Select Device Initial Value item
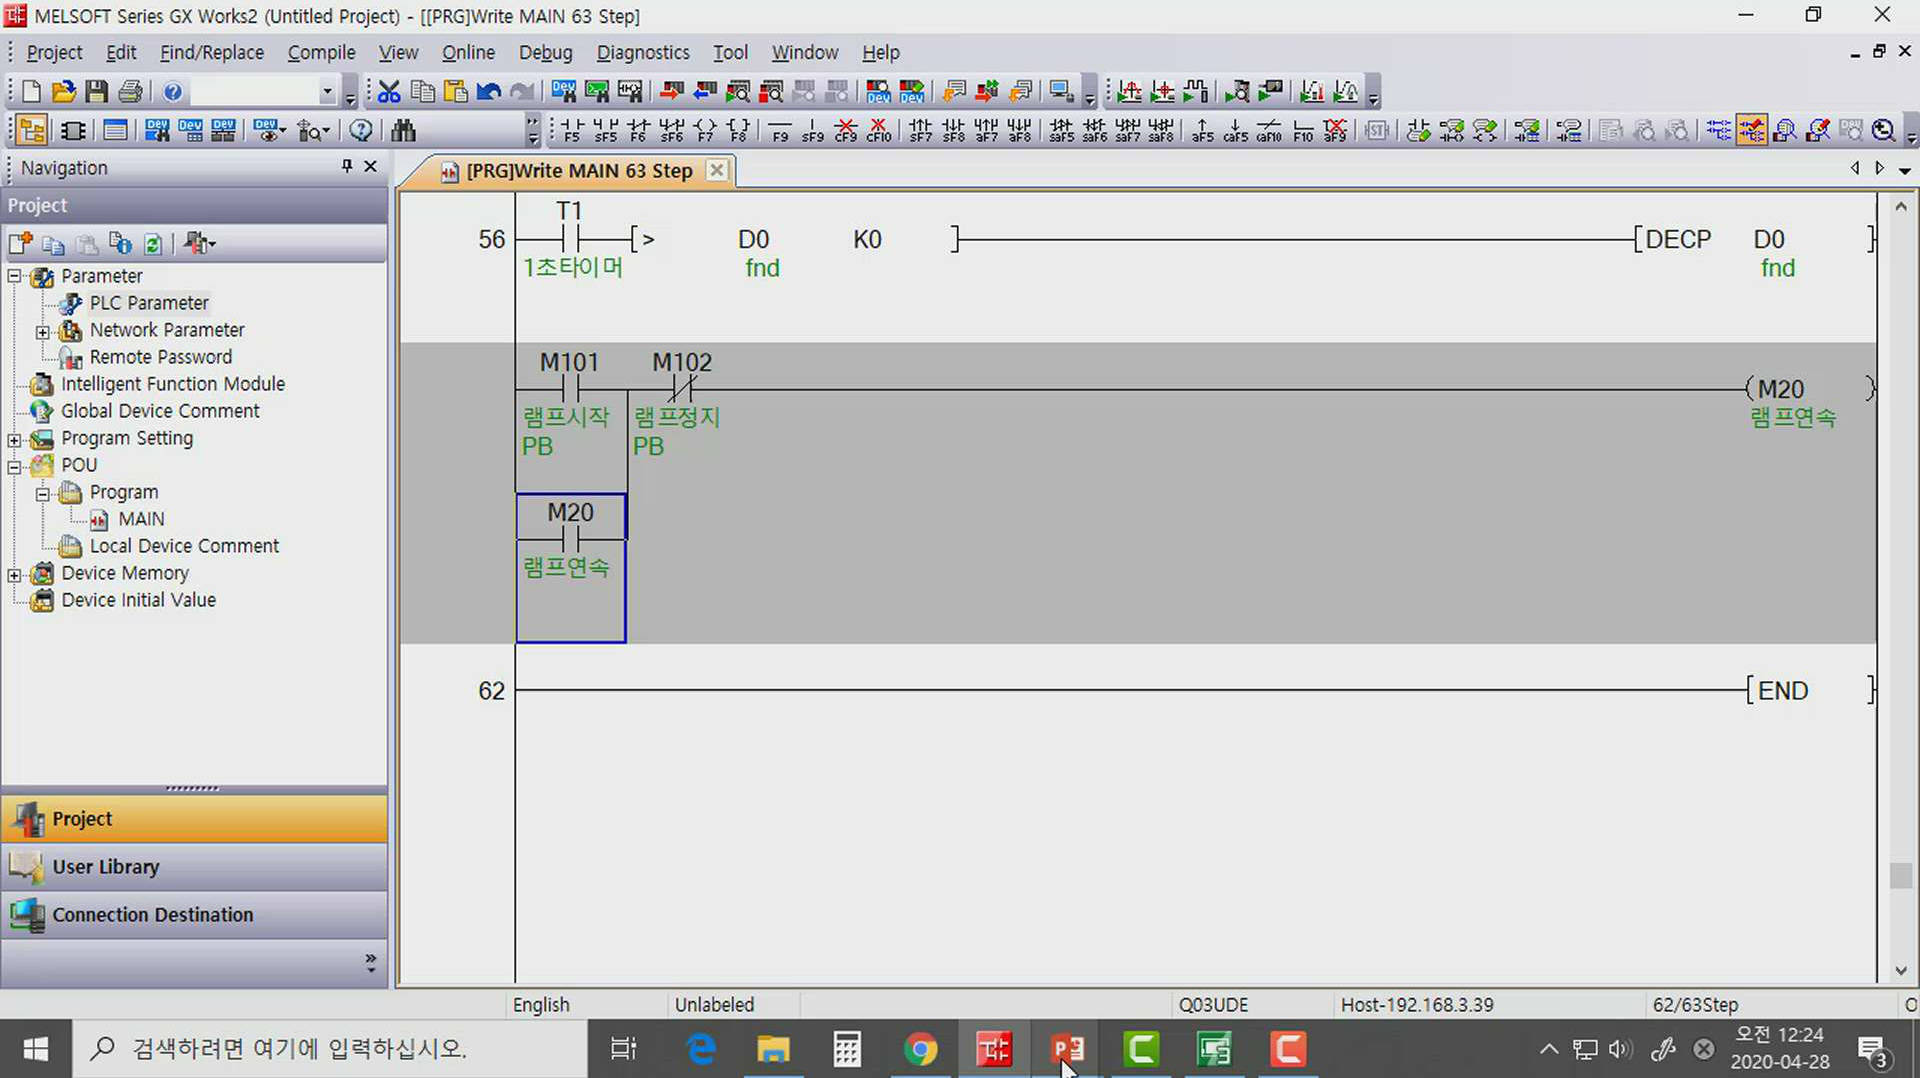This screenshot has width=1920, height=1078. pos(138,600)
